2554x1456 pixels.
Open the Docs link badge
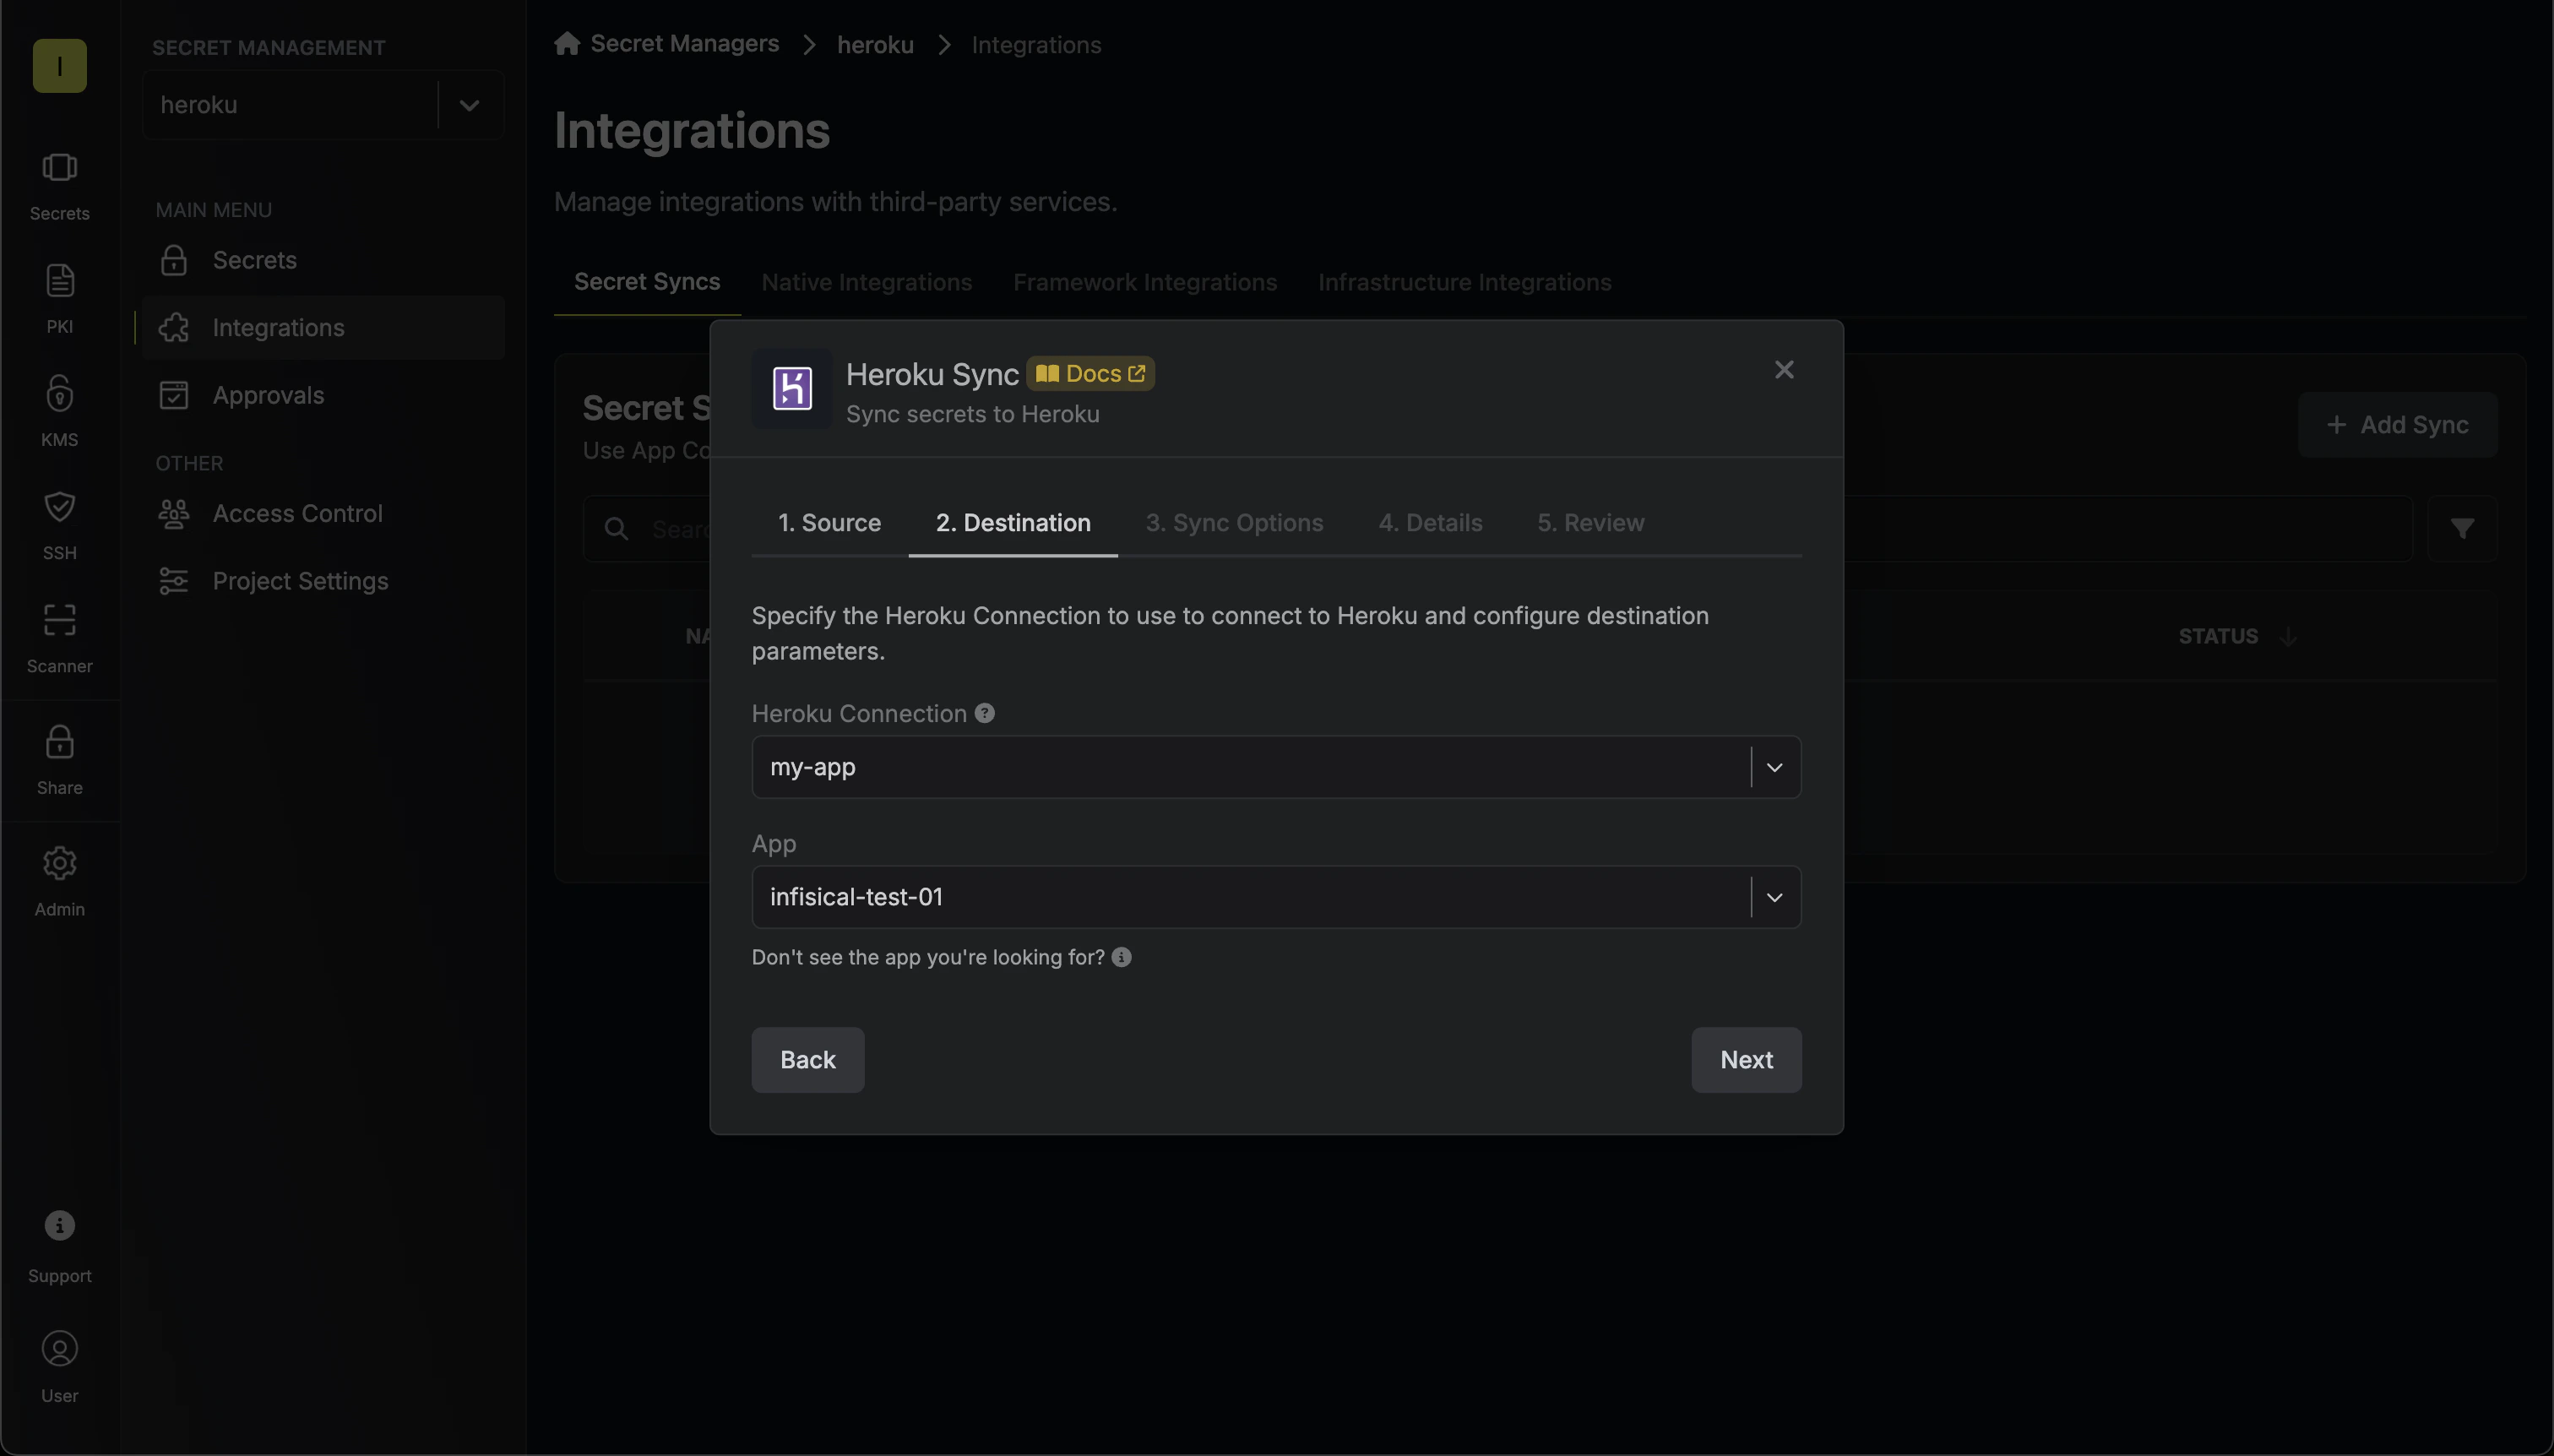(1090, 374)
